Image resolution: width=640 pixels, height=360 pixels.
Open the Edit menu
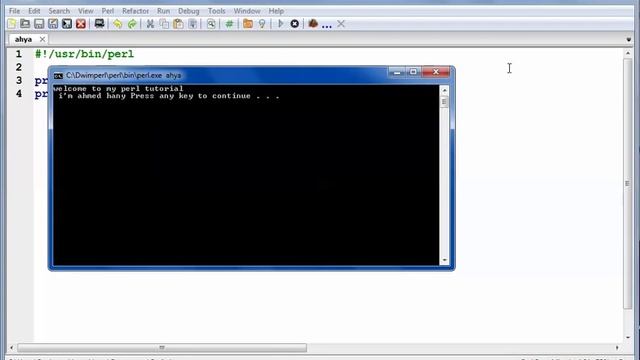click(34, 11)
